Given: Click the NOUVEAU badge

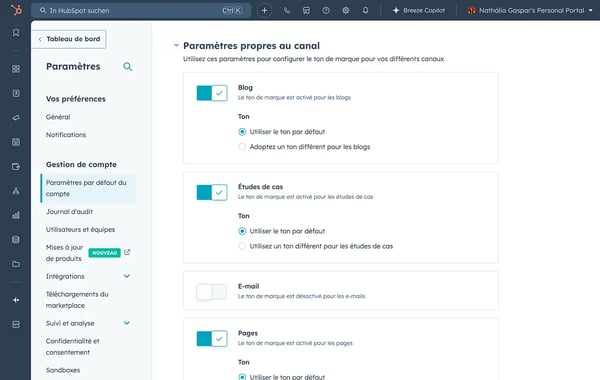Looking at the screenshot, I should point(104,253).
